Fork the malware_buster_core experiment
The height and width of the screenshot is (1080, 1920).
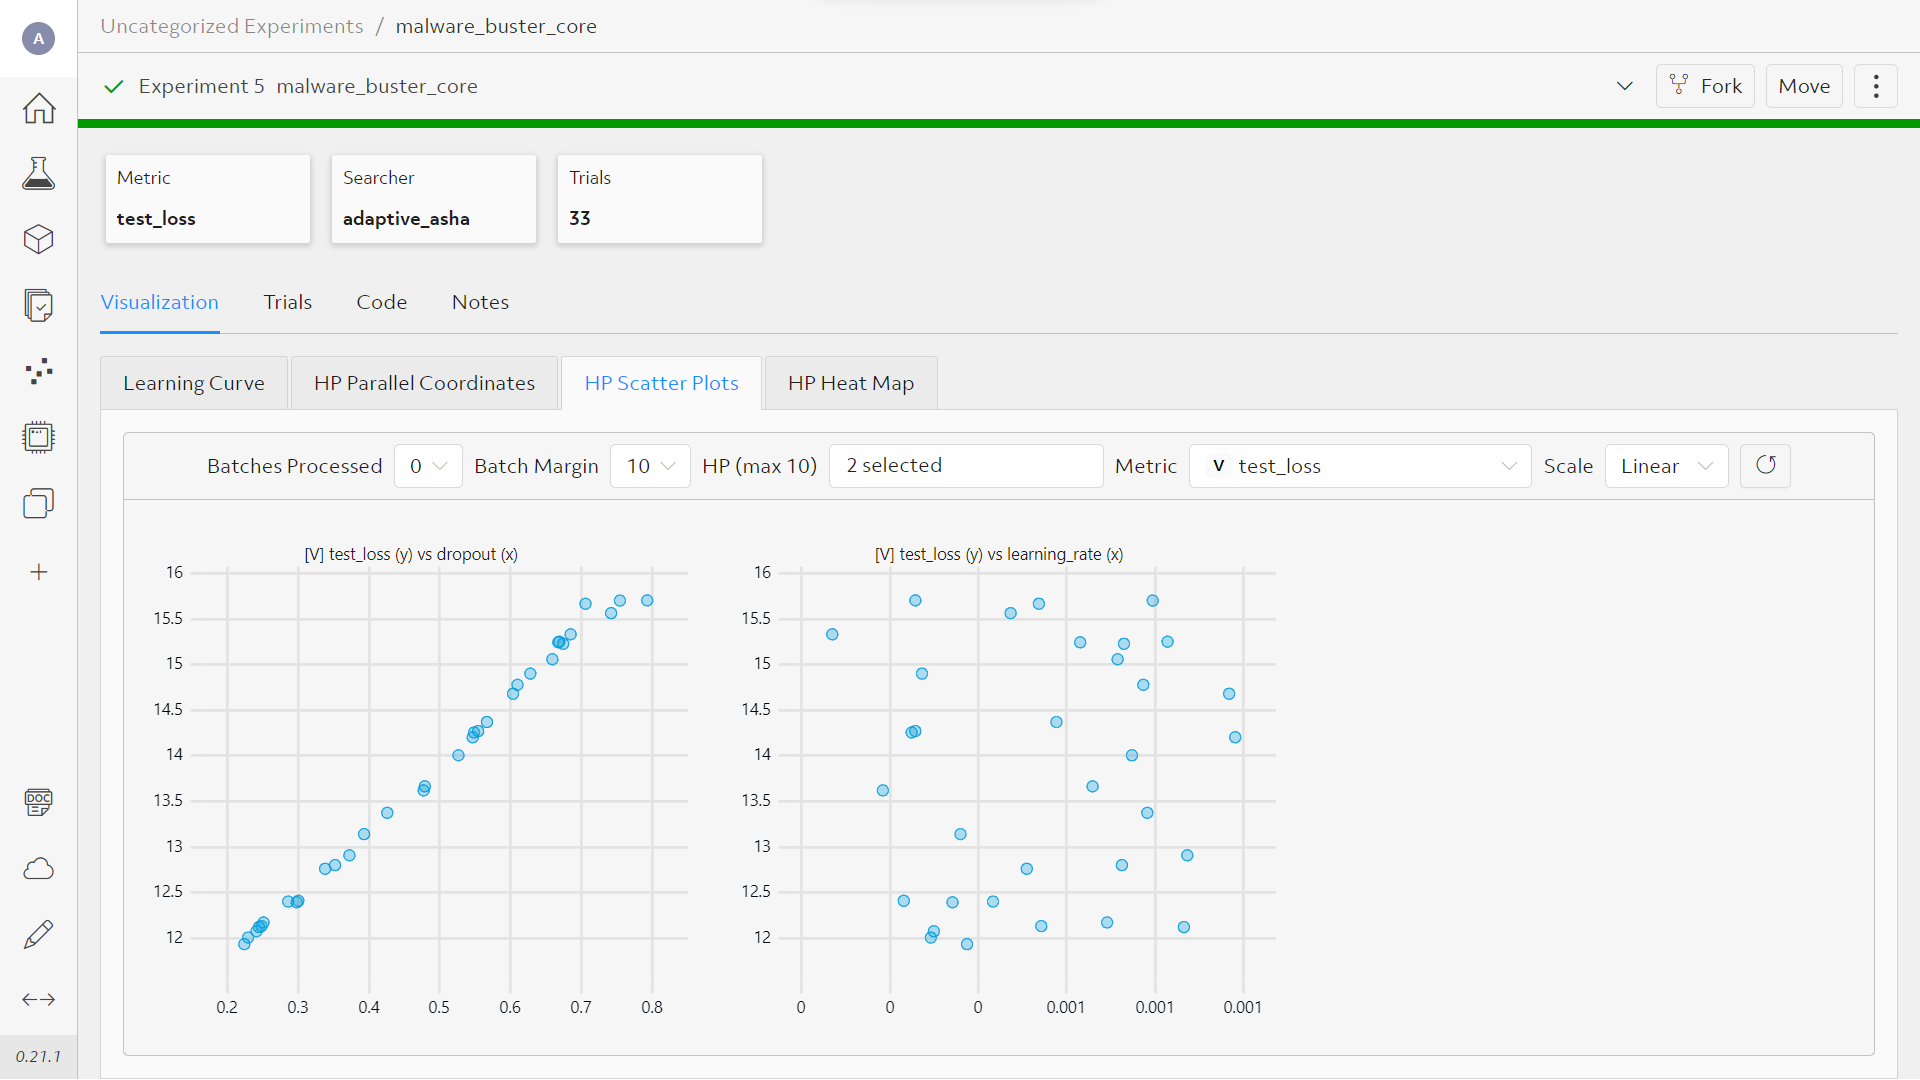[x=1705, y=86]
